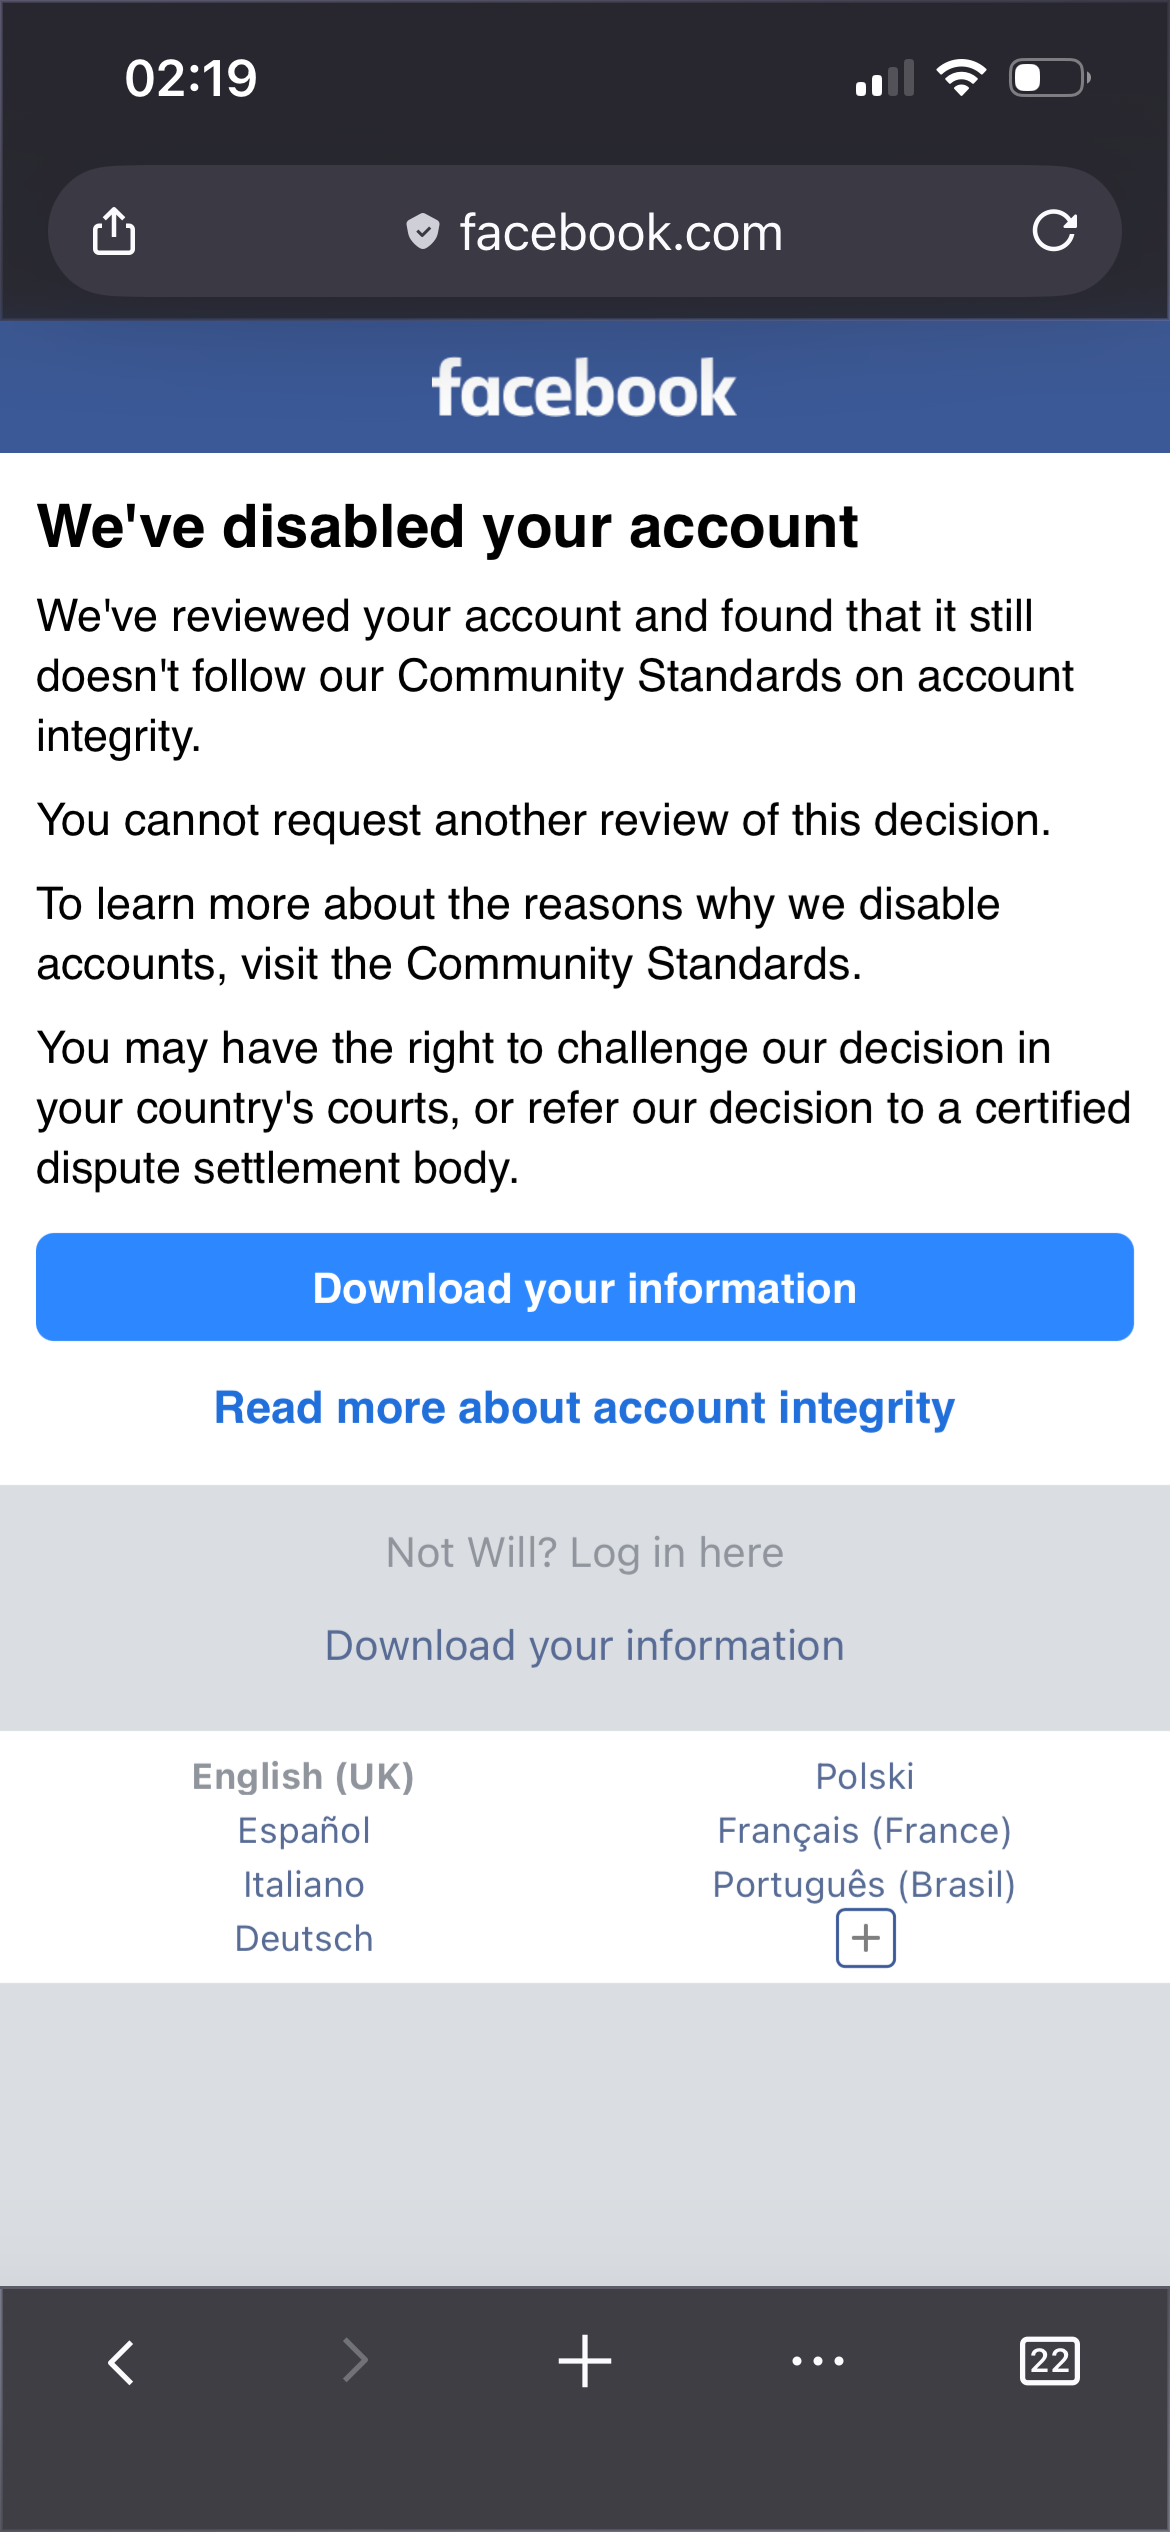Screen dimensions: 1170x2532
Task: Select English (UK) as the language
Action: (302, 1776)
